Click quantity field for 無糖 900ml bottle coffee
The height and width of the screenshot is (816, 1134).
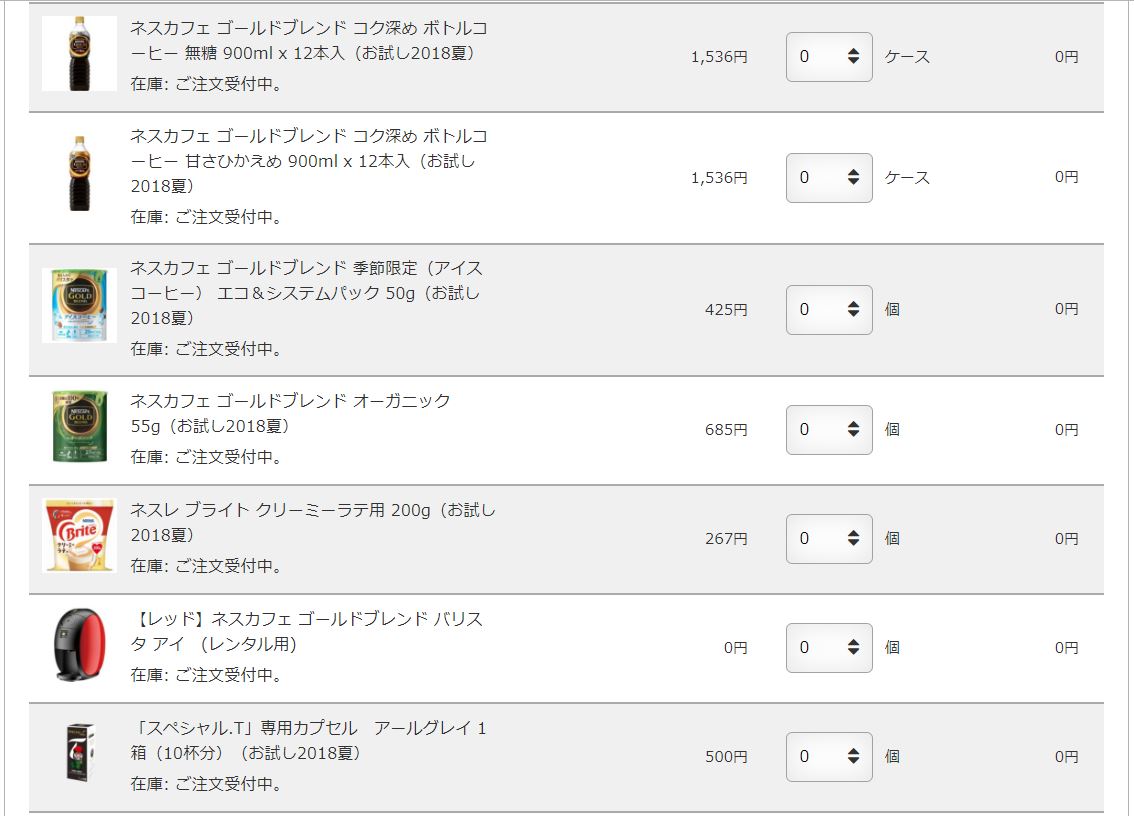[829, 56]
